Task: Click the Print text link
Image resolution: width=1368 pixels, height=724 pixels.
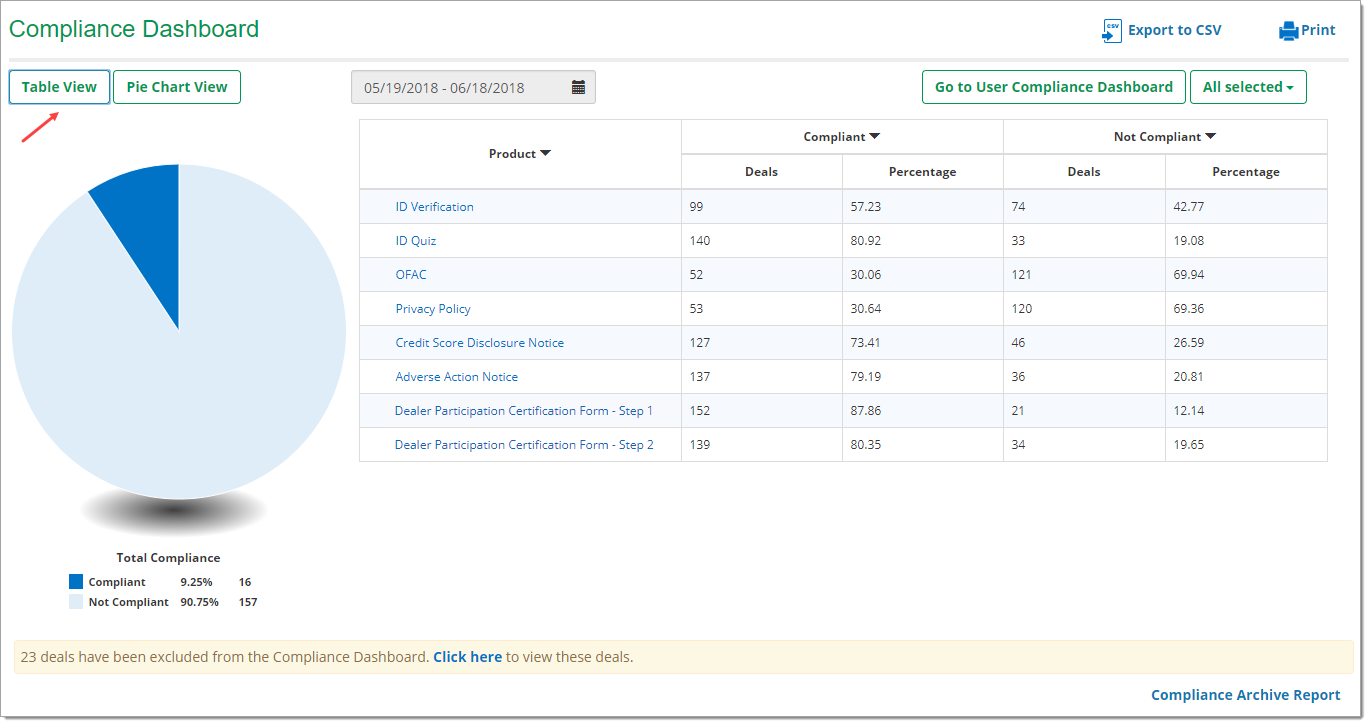Action: (x=1318, y=30)
